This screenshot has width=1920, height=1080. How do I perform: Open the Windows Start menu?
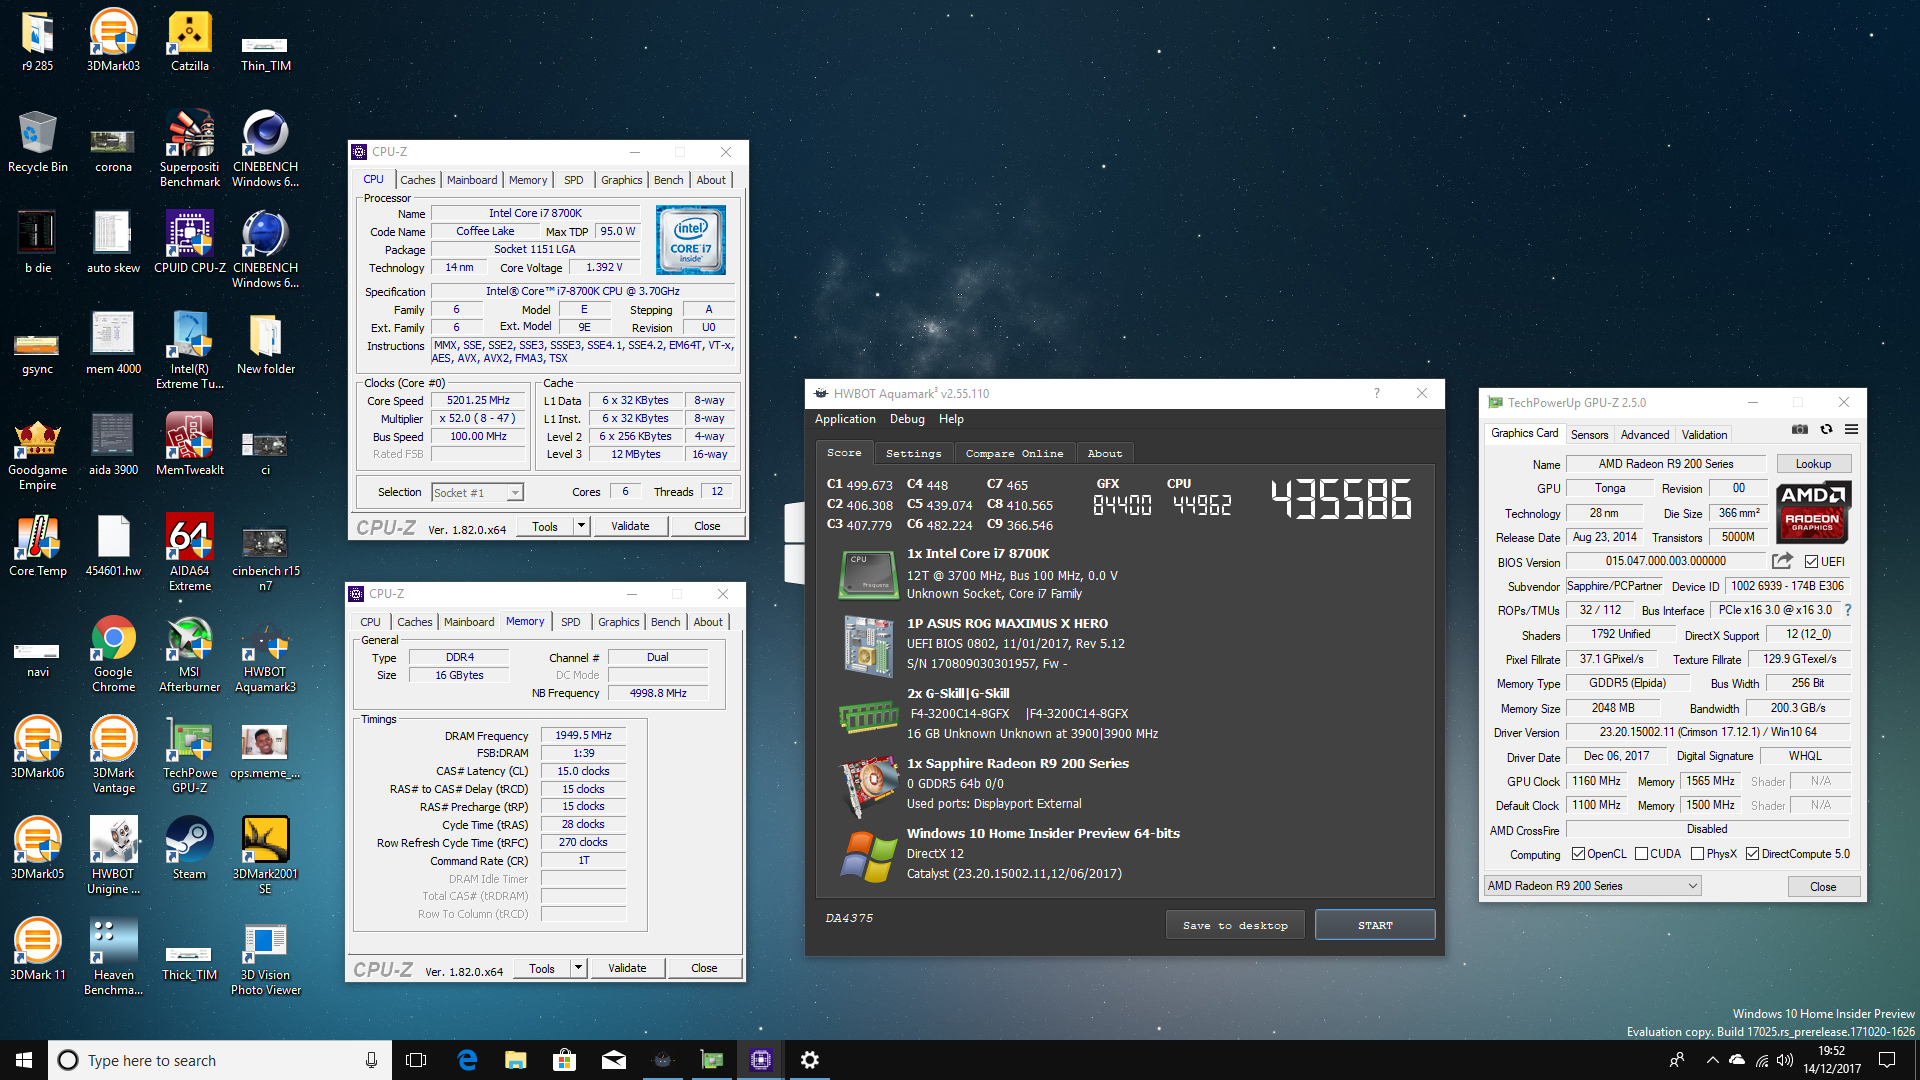24,1060
